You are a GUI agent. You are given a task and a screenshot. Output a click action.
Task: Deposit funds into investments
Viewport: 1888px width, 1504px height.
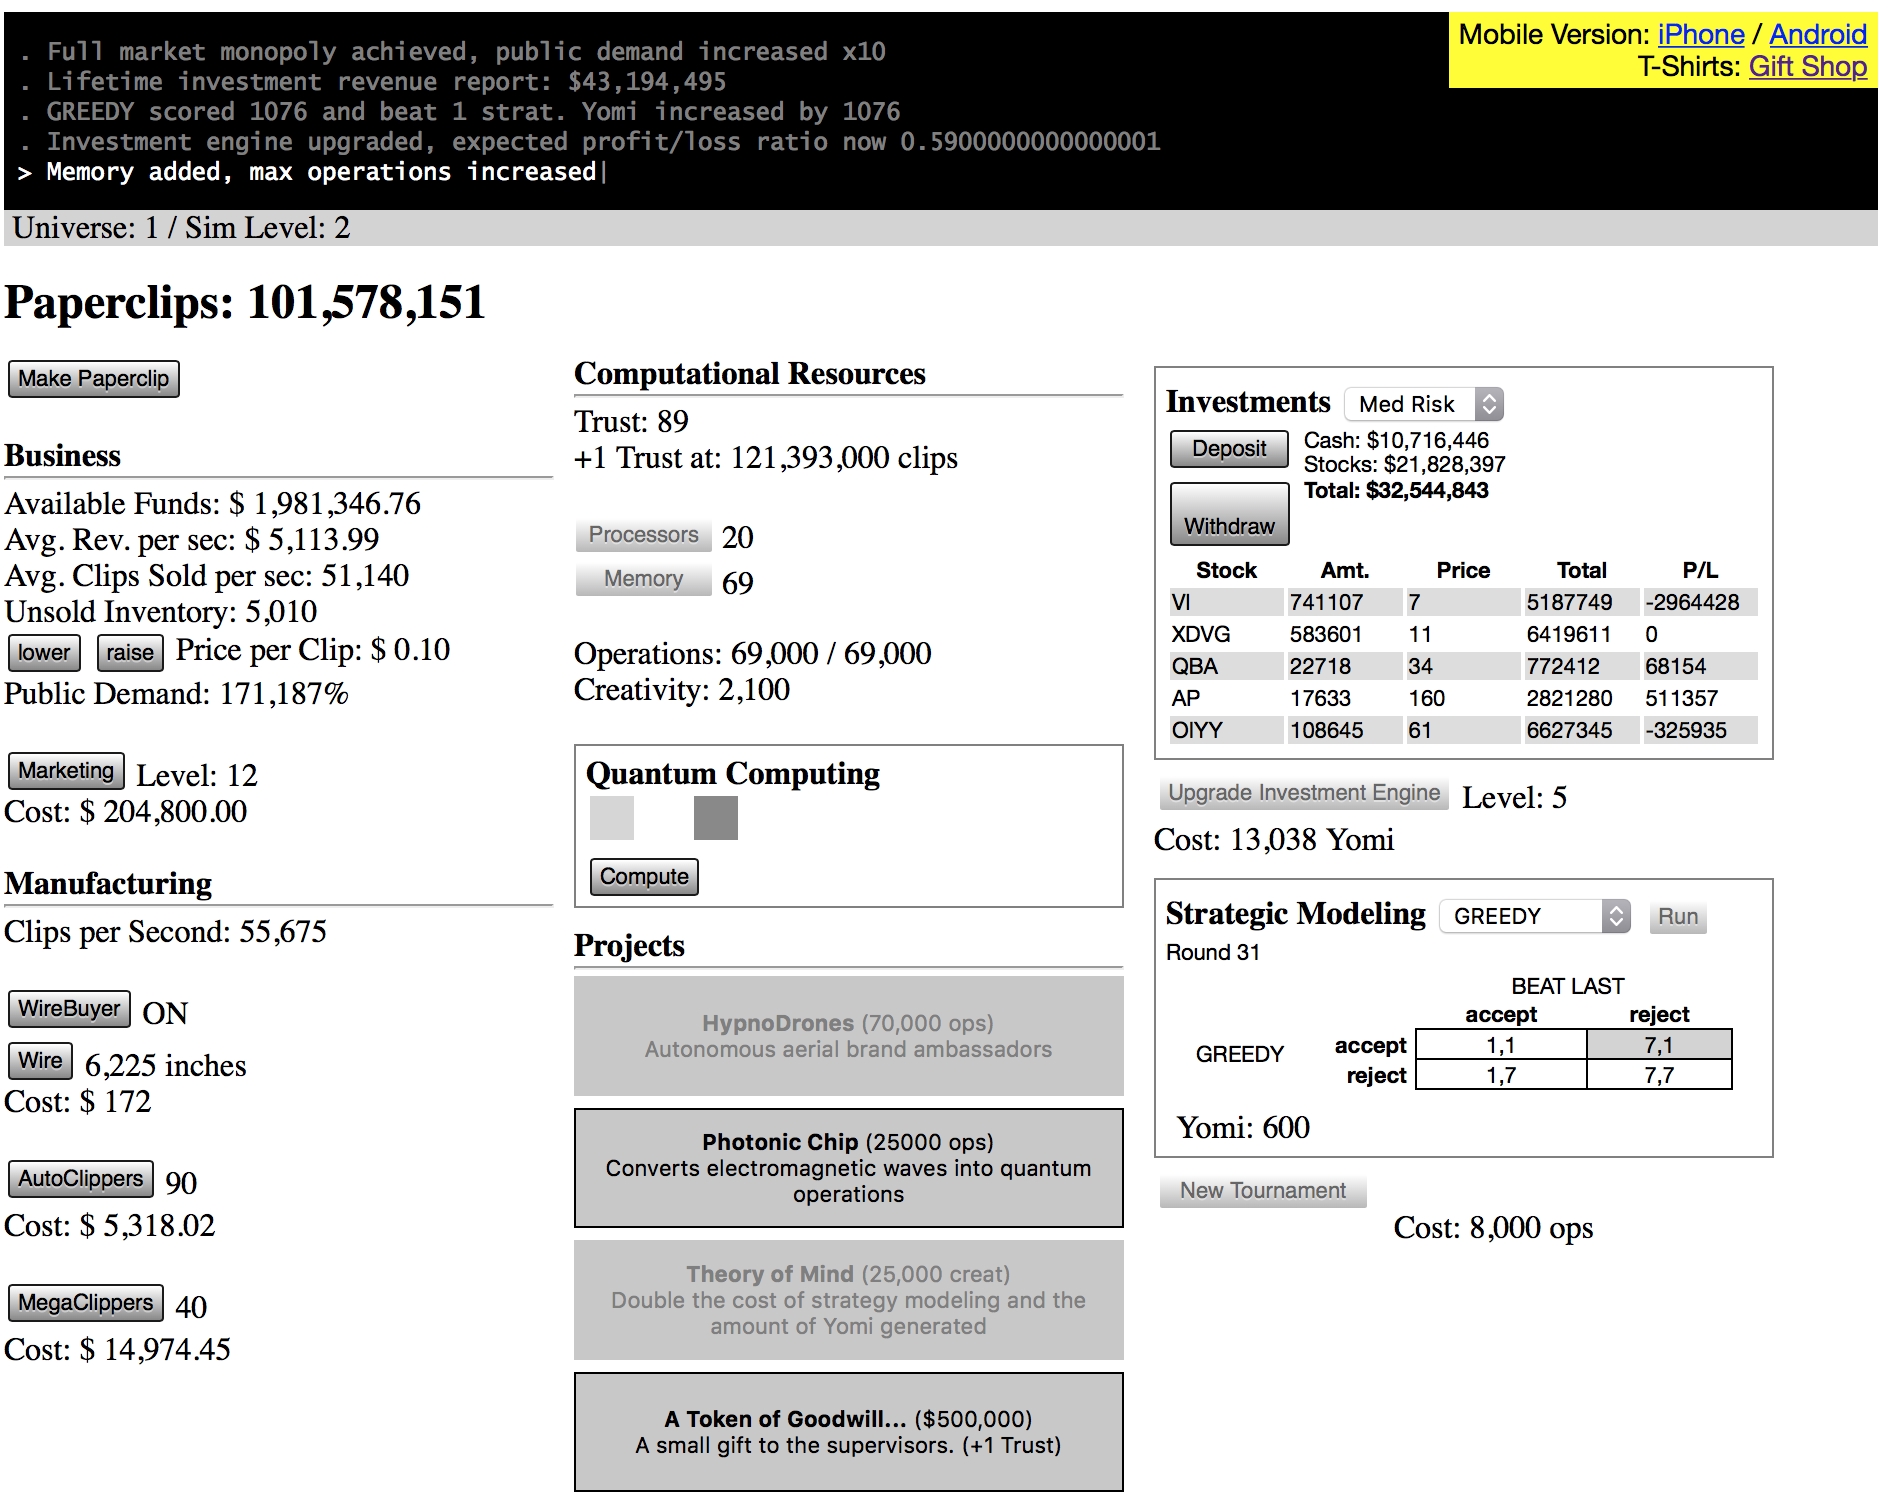[1229, 449]
